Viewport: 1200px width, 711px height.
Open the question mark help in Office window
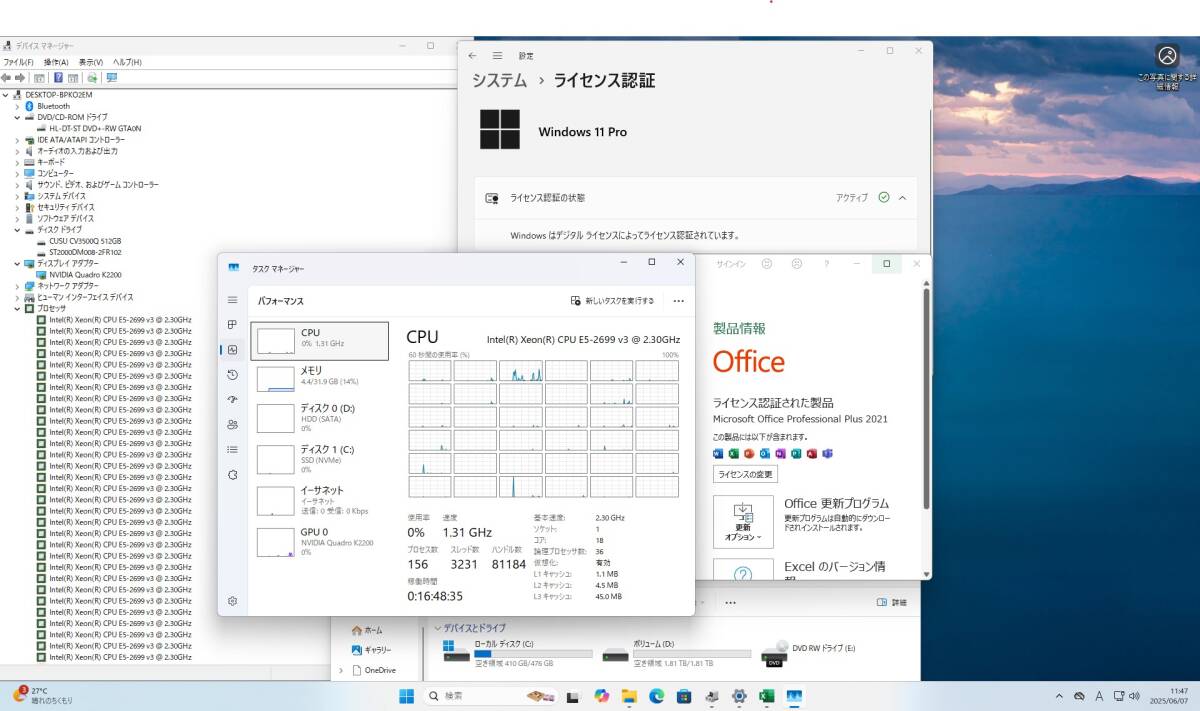coord(826,264)
